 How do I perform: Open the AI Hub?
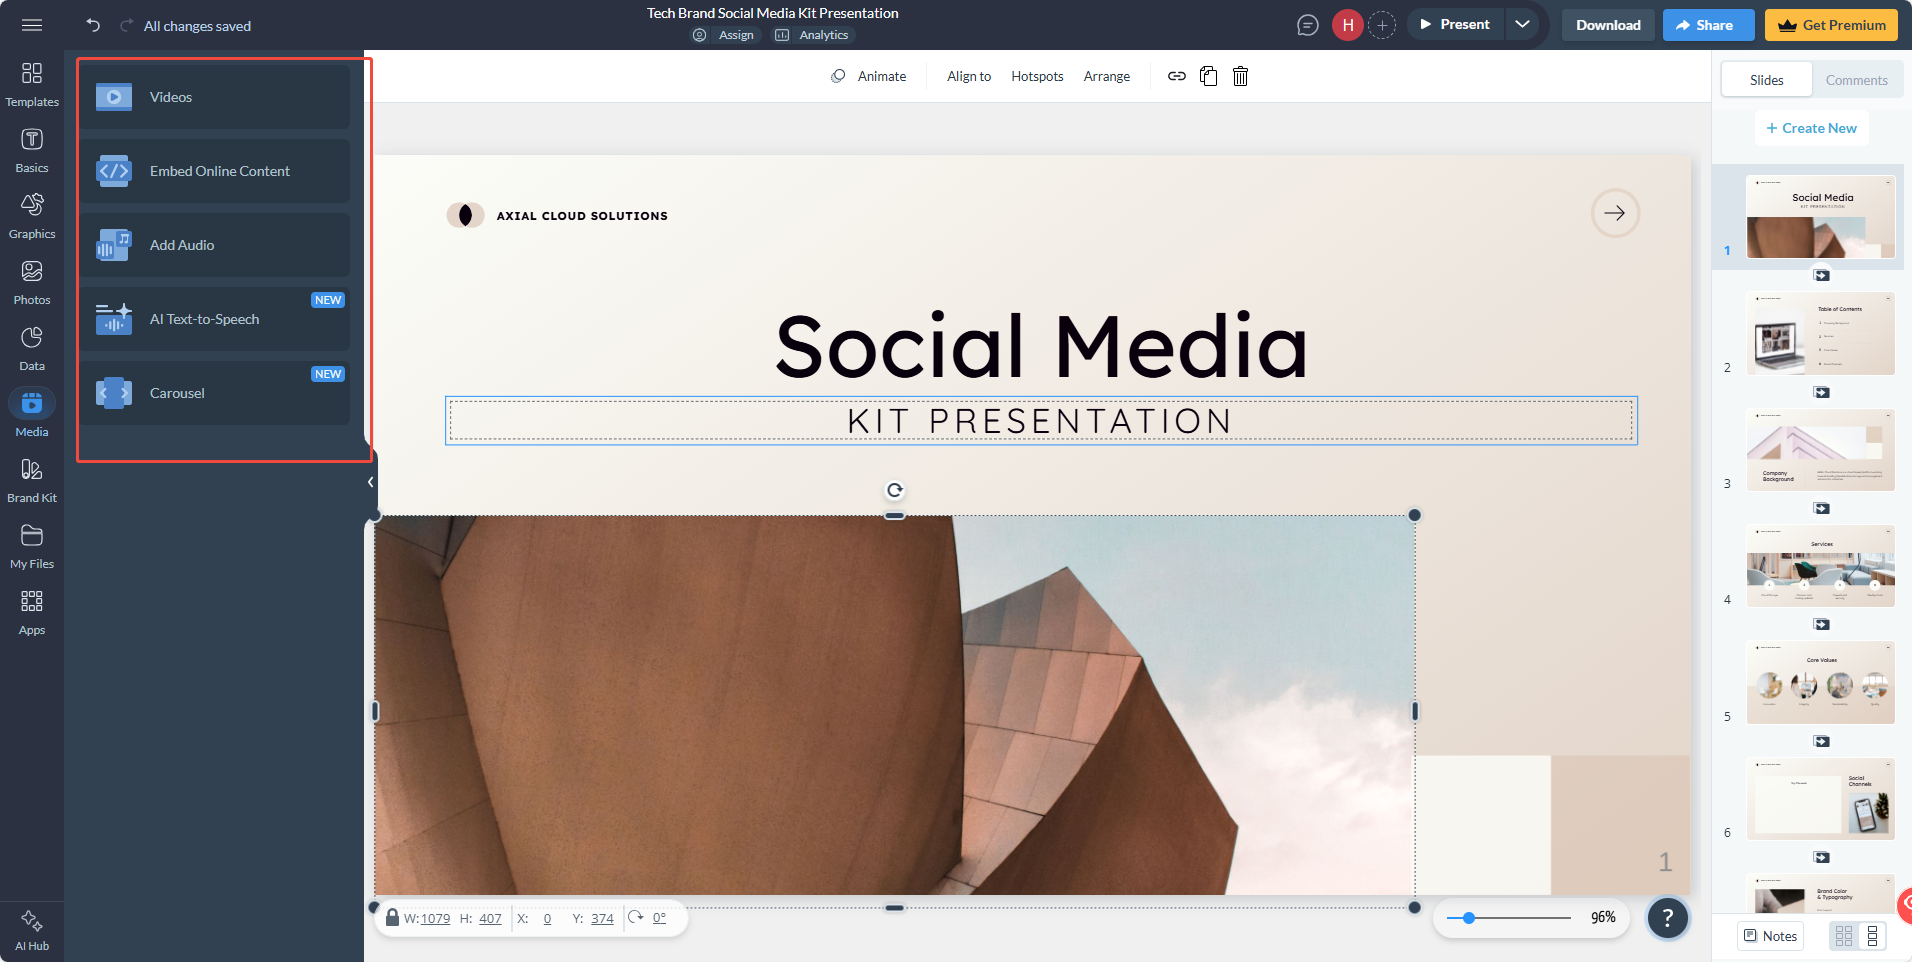point(31,929)
